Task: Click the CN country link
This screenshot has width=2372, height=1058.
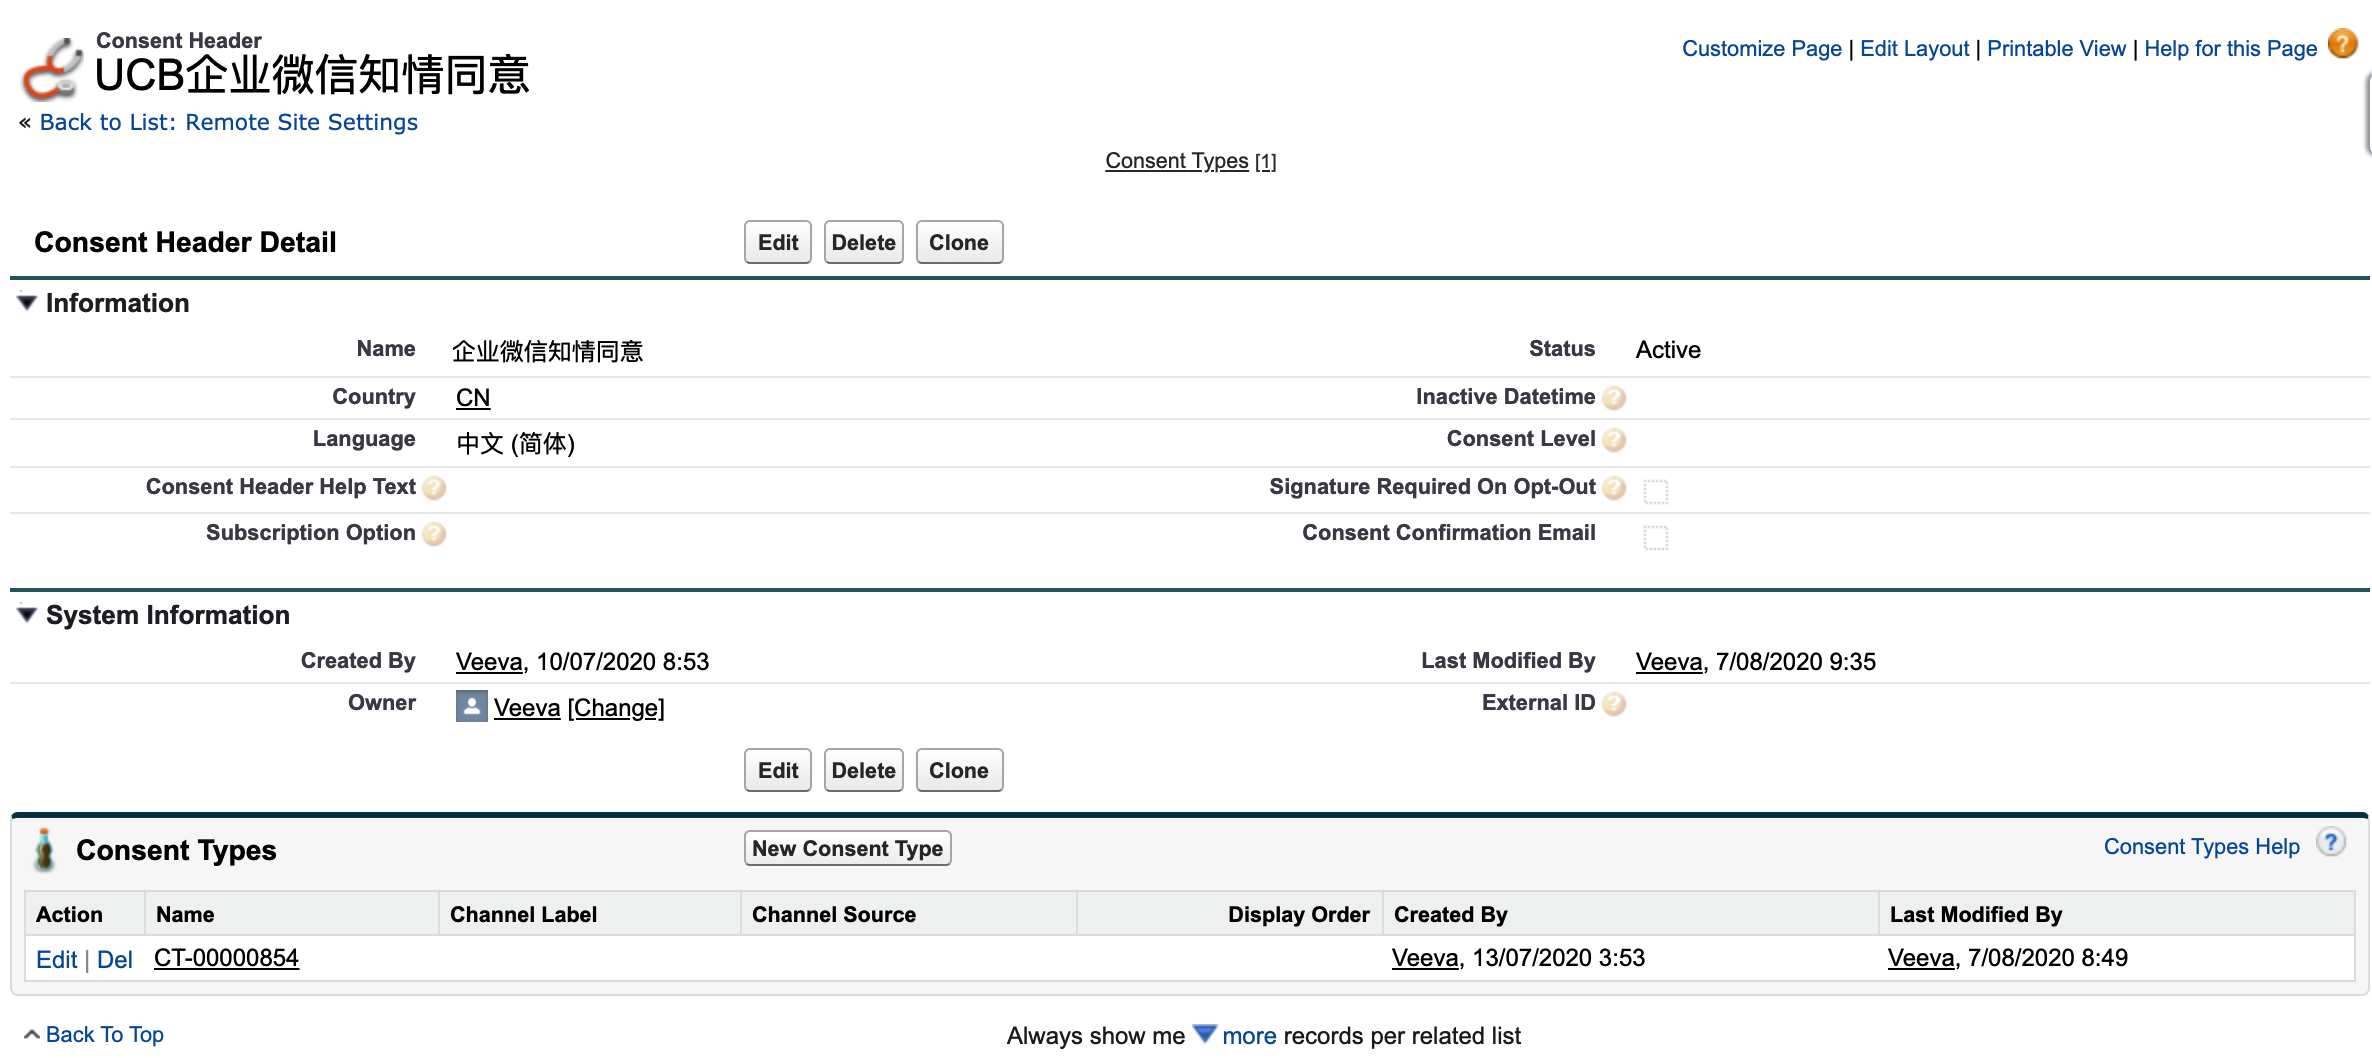Action: coord(472,398)
